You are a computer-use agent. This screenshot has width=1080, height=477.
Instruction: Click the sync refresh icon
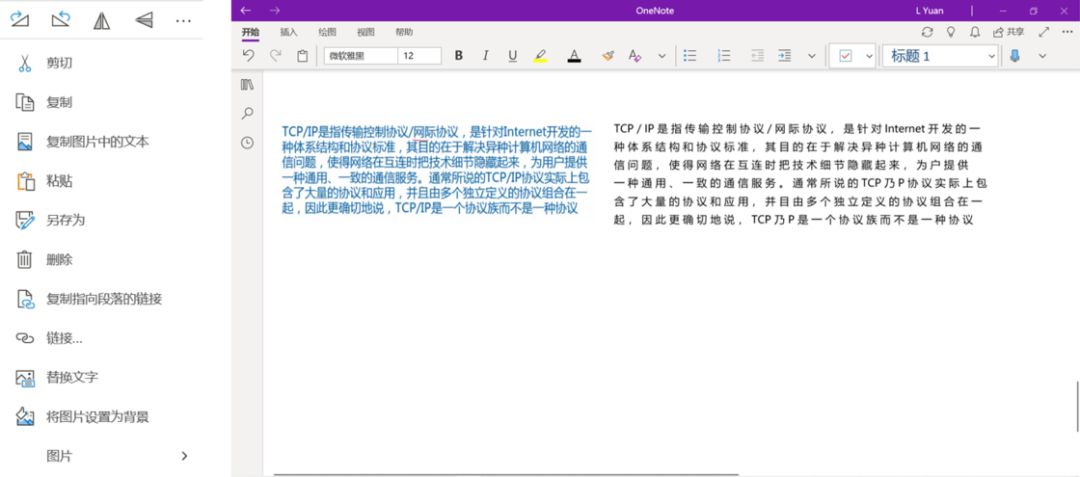[927, 32]
